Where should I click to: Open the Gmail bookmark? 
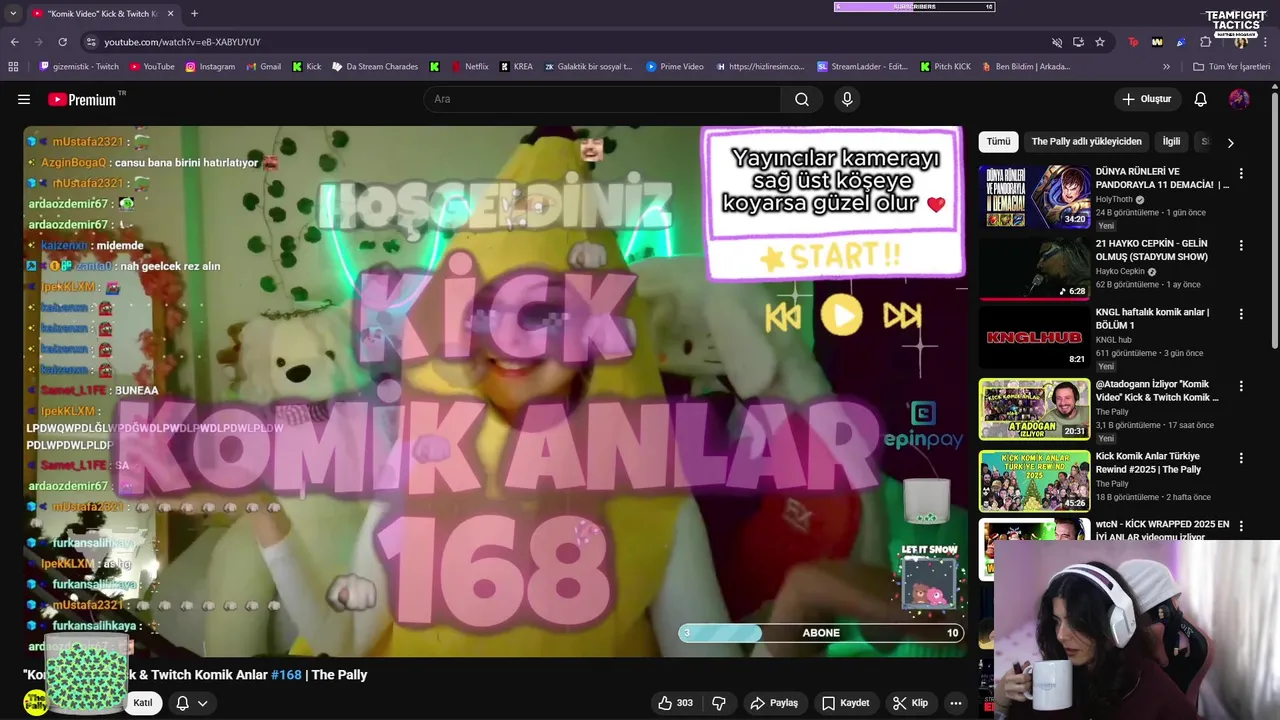[x=263, y=67]
